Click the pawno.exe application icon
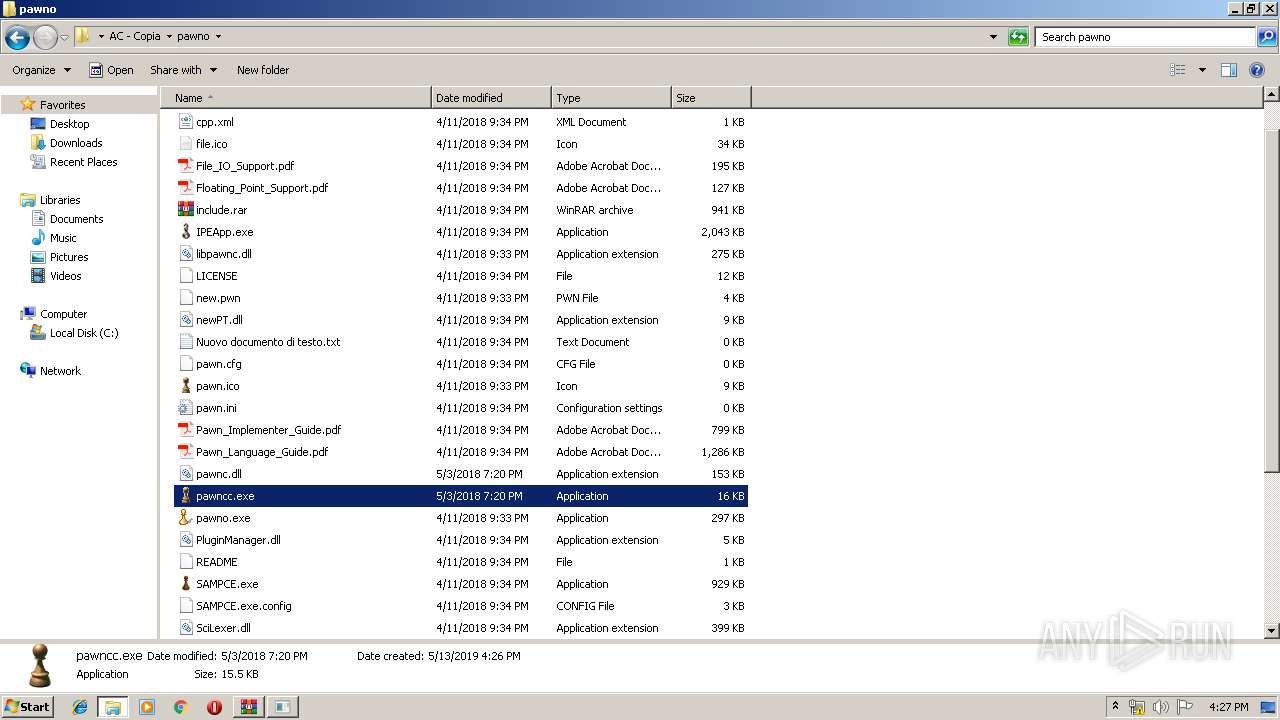Viewport: 1280px width, 720px height. click(185, 518)
